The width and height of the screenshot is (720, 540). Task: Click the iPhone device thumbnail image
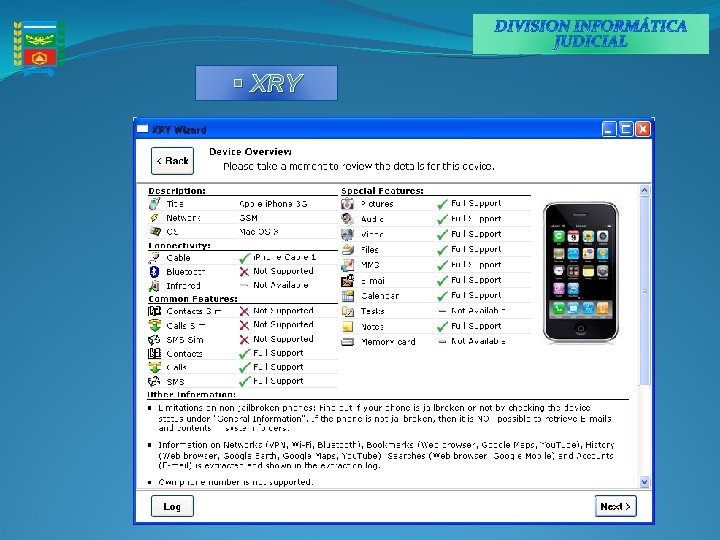[581, 273]
